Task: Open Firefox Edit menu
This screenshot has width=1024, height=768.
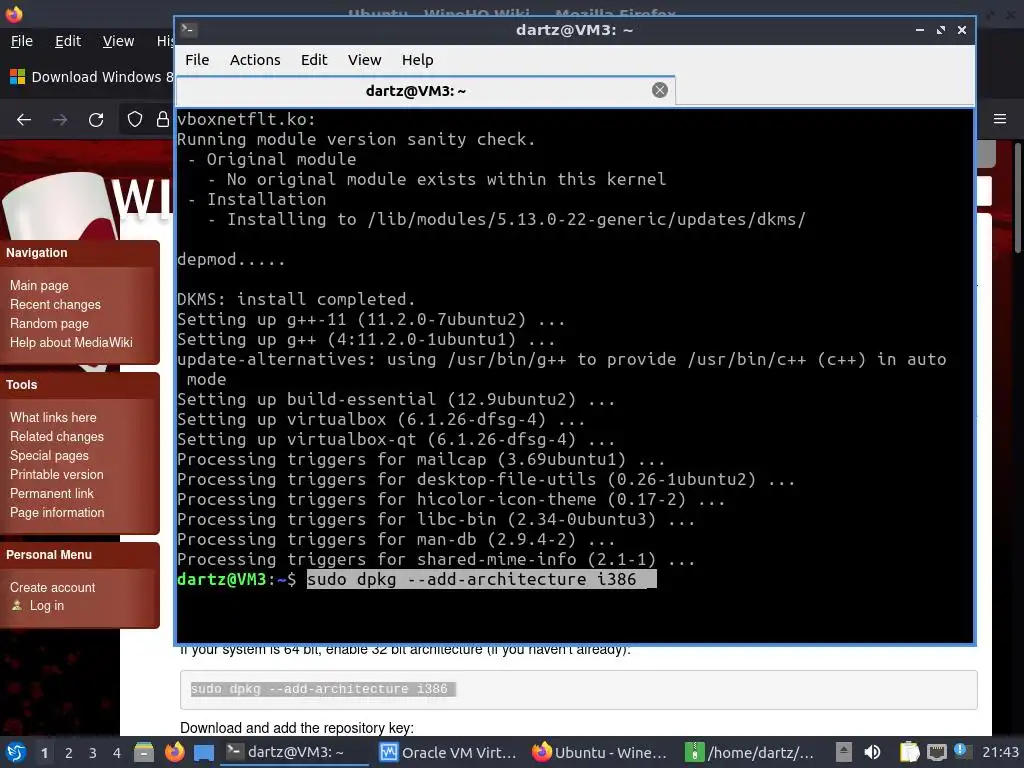Action: tap(68, 41)
